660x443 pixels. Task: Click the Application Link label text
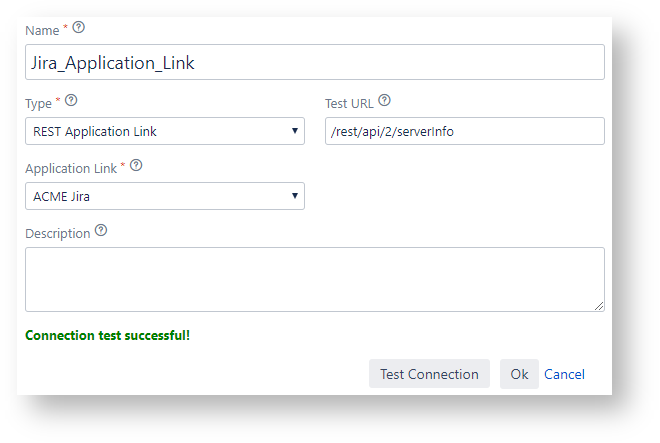click(x=71, y=167)
